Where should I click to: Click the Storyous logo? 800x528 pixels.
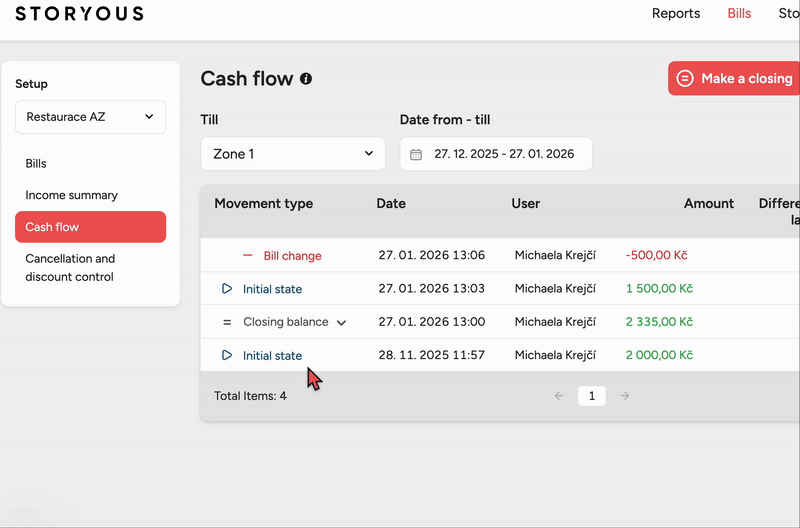pos(79,14)
